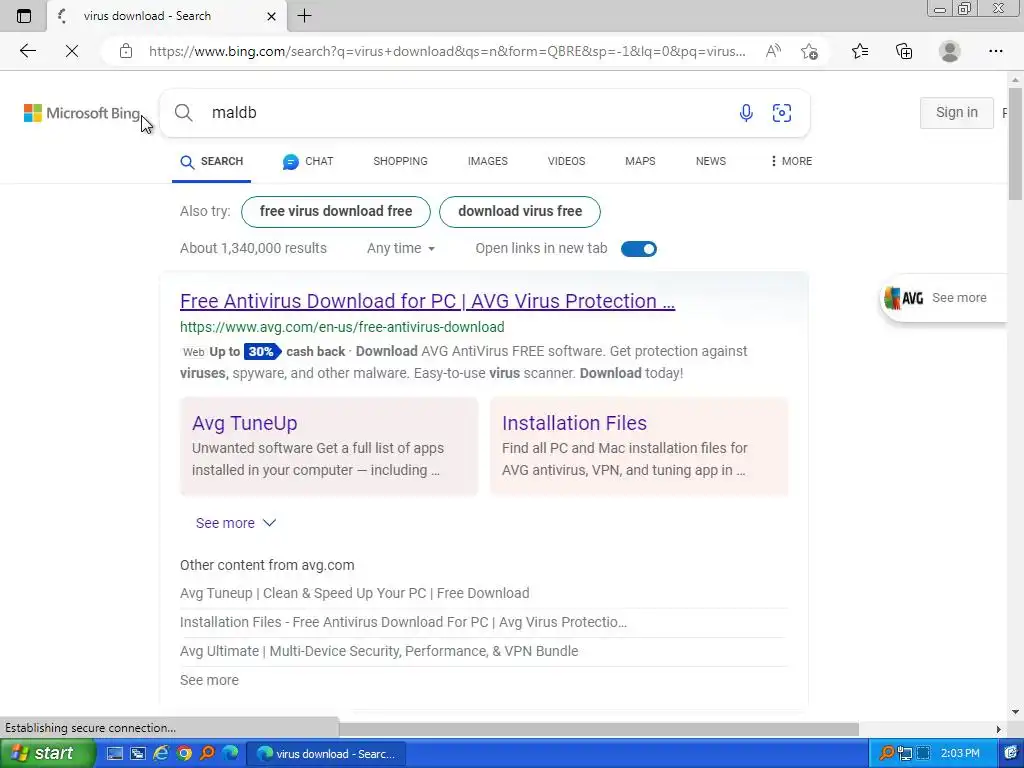Click the orange magnifier tray icon

click(x=886, y=754)
